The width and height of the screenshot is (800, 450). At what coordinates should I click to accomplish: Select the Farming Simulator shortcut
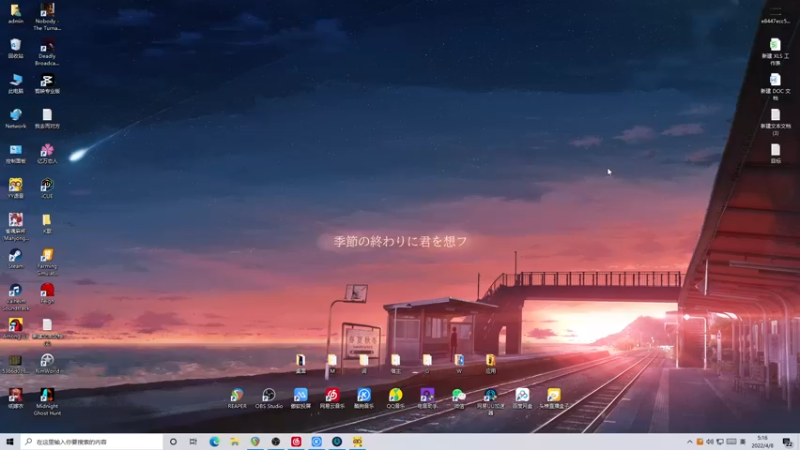(x=47, y=262)
